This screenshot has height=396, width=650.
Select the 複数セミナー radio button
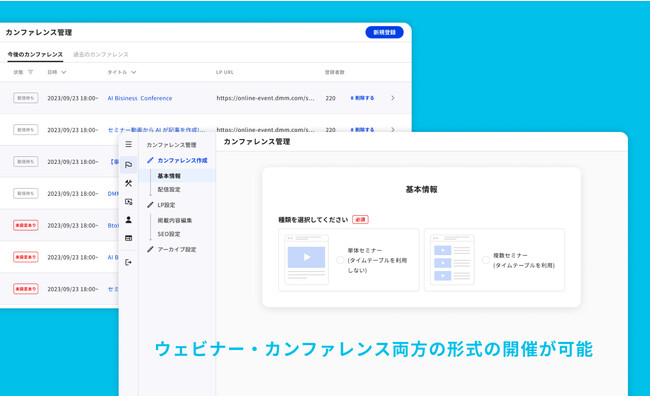[x=485, y=260]
